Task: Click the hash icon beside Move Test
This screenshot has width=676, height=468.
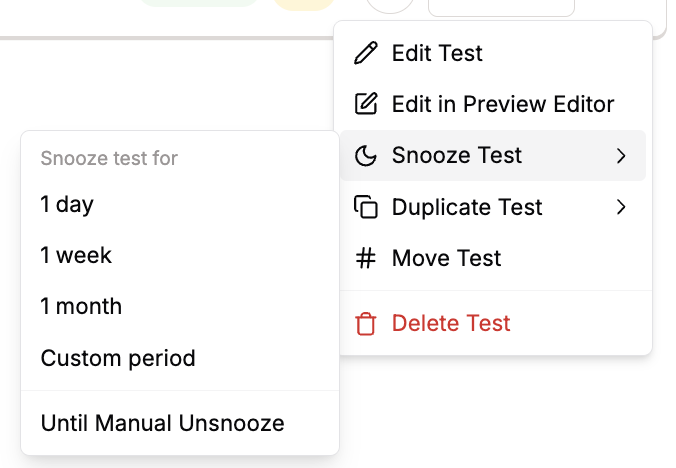Action: click(366, 259)
